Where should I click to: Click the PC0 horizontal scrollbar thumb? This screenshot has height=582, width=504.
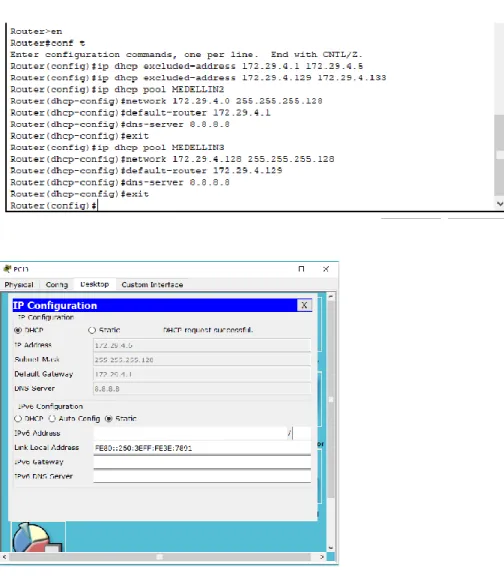click(160, 557)
